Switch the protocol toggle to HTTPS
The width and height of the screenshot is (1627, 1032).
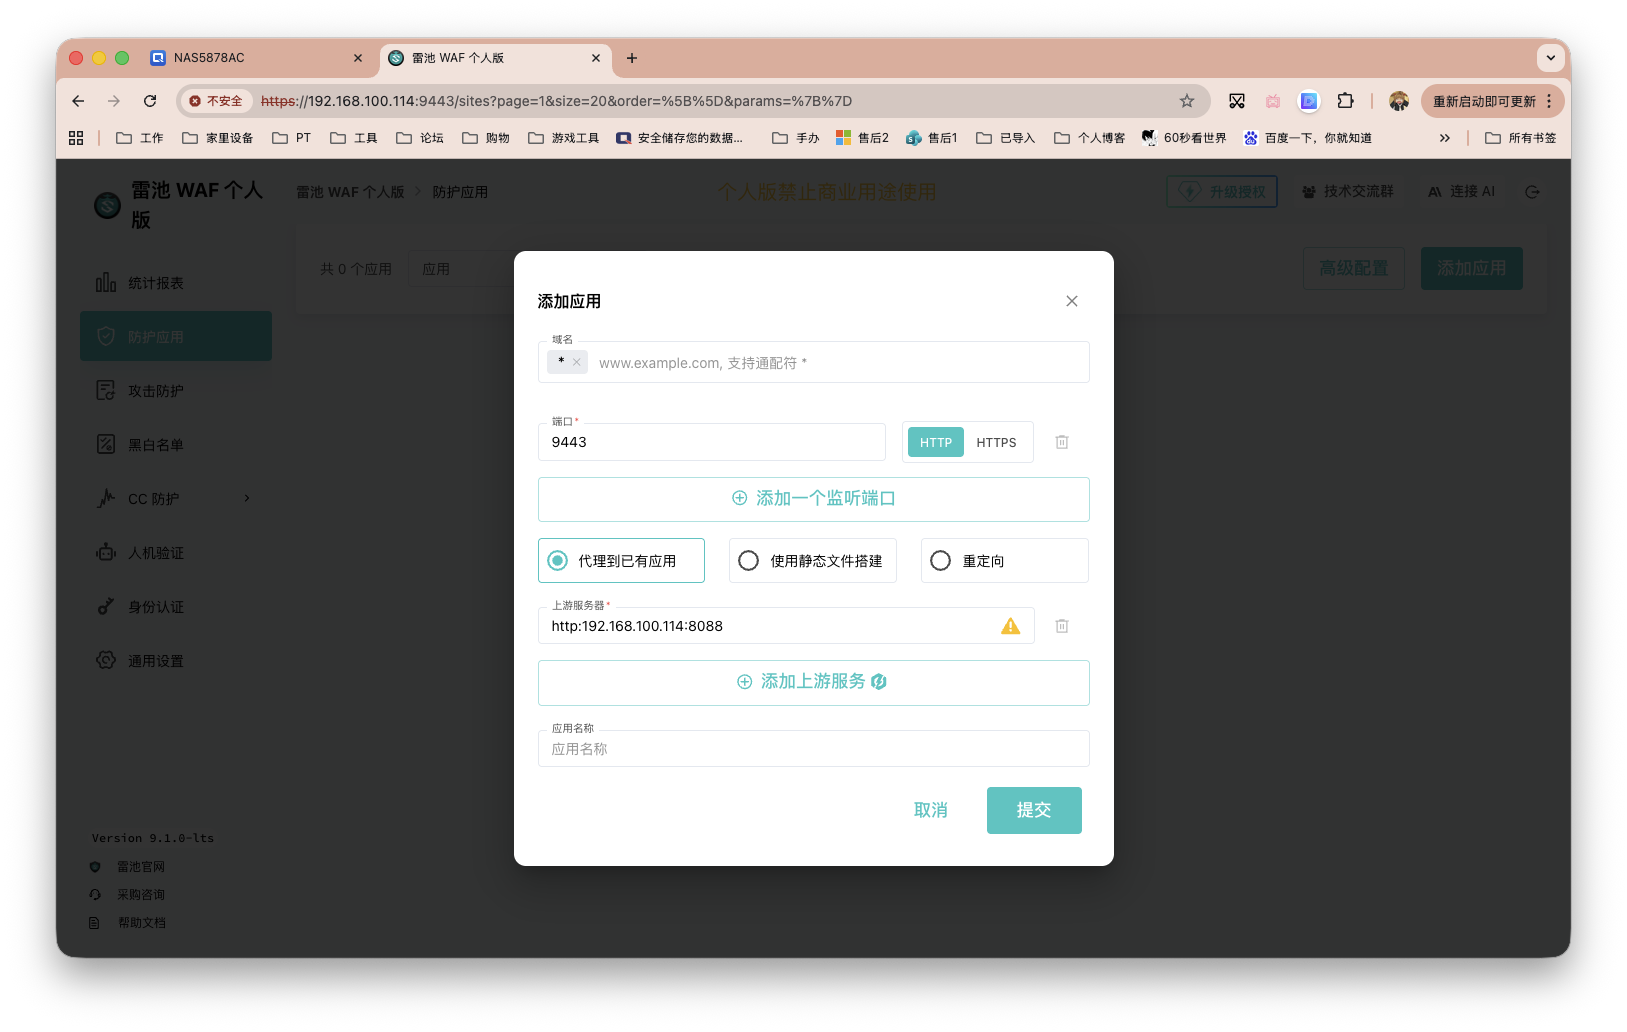pos(996,442)
